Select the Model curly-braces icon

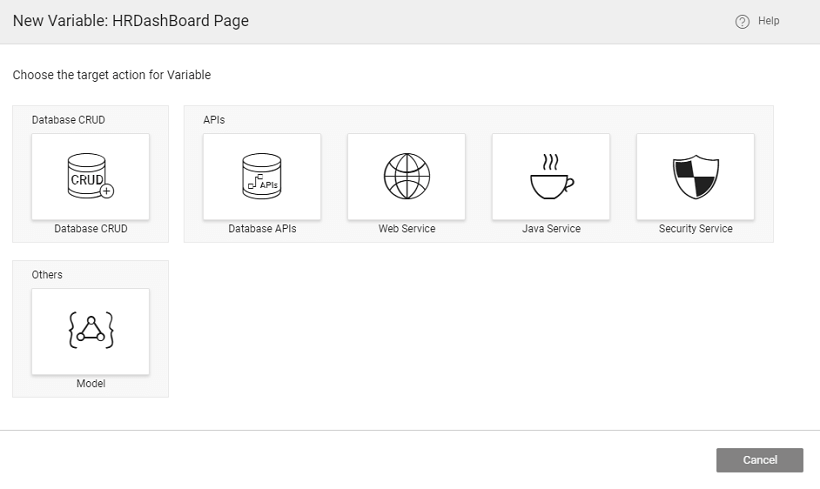(90, 331)
